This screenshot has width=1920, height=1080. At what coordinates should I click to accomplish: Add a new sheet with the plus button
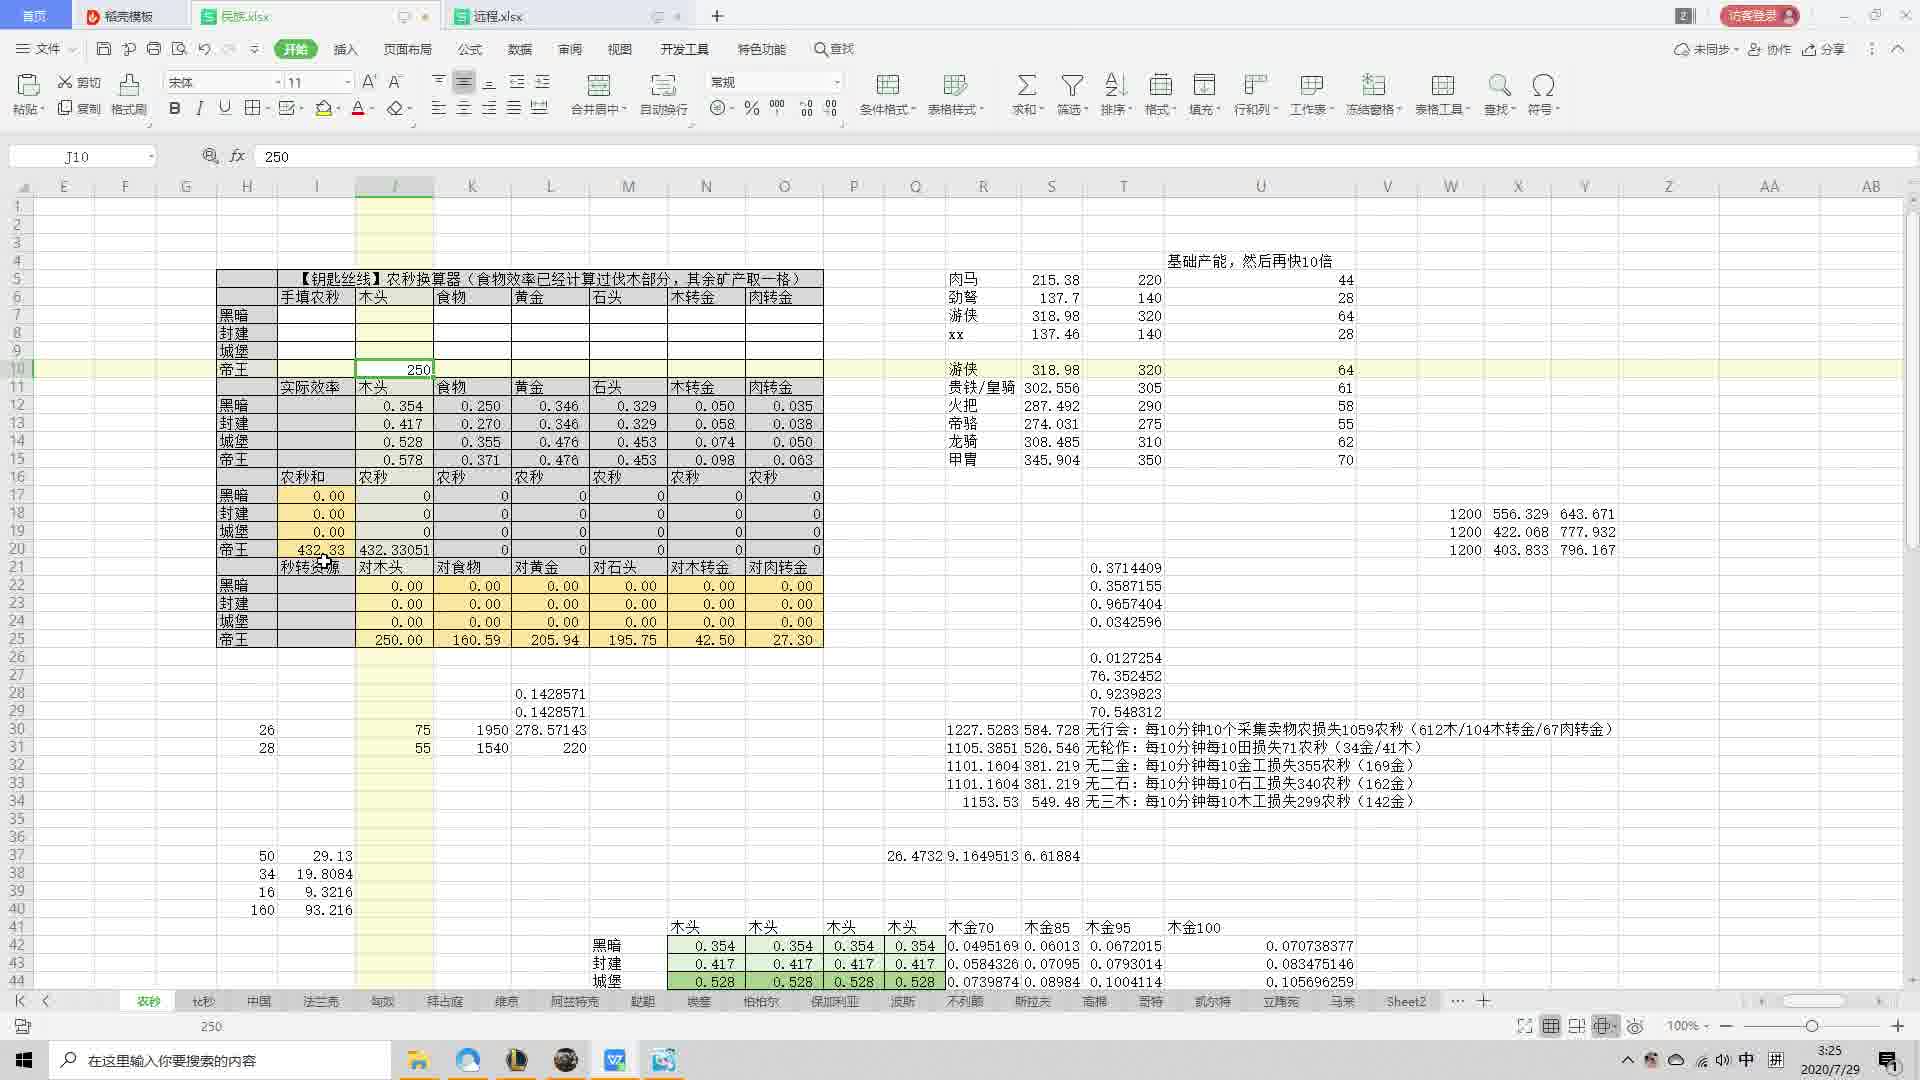click(x=1484, y=1001)
